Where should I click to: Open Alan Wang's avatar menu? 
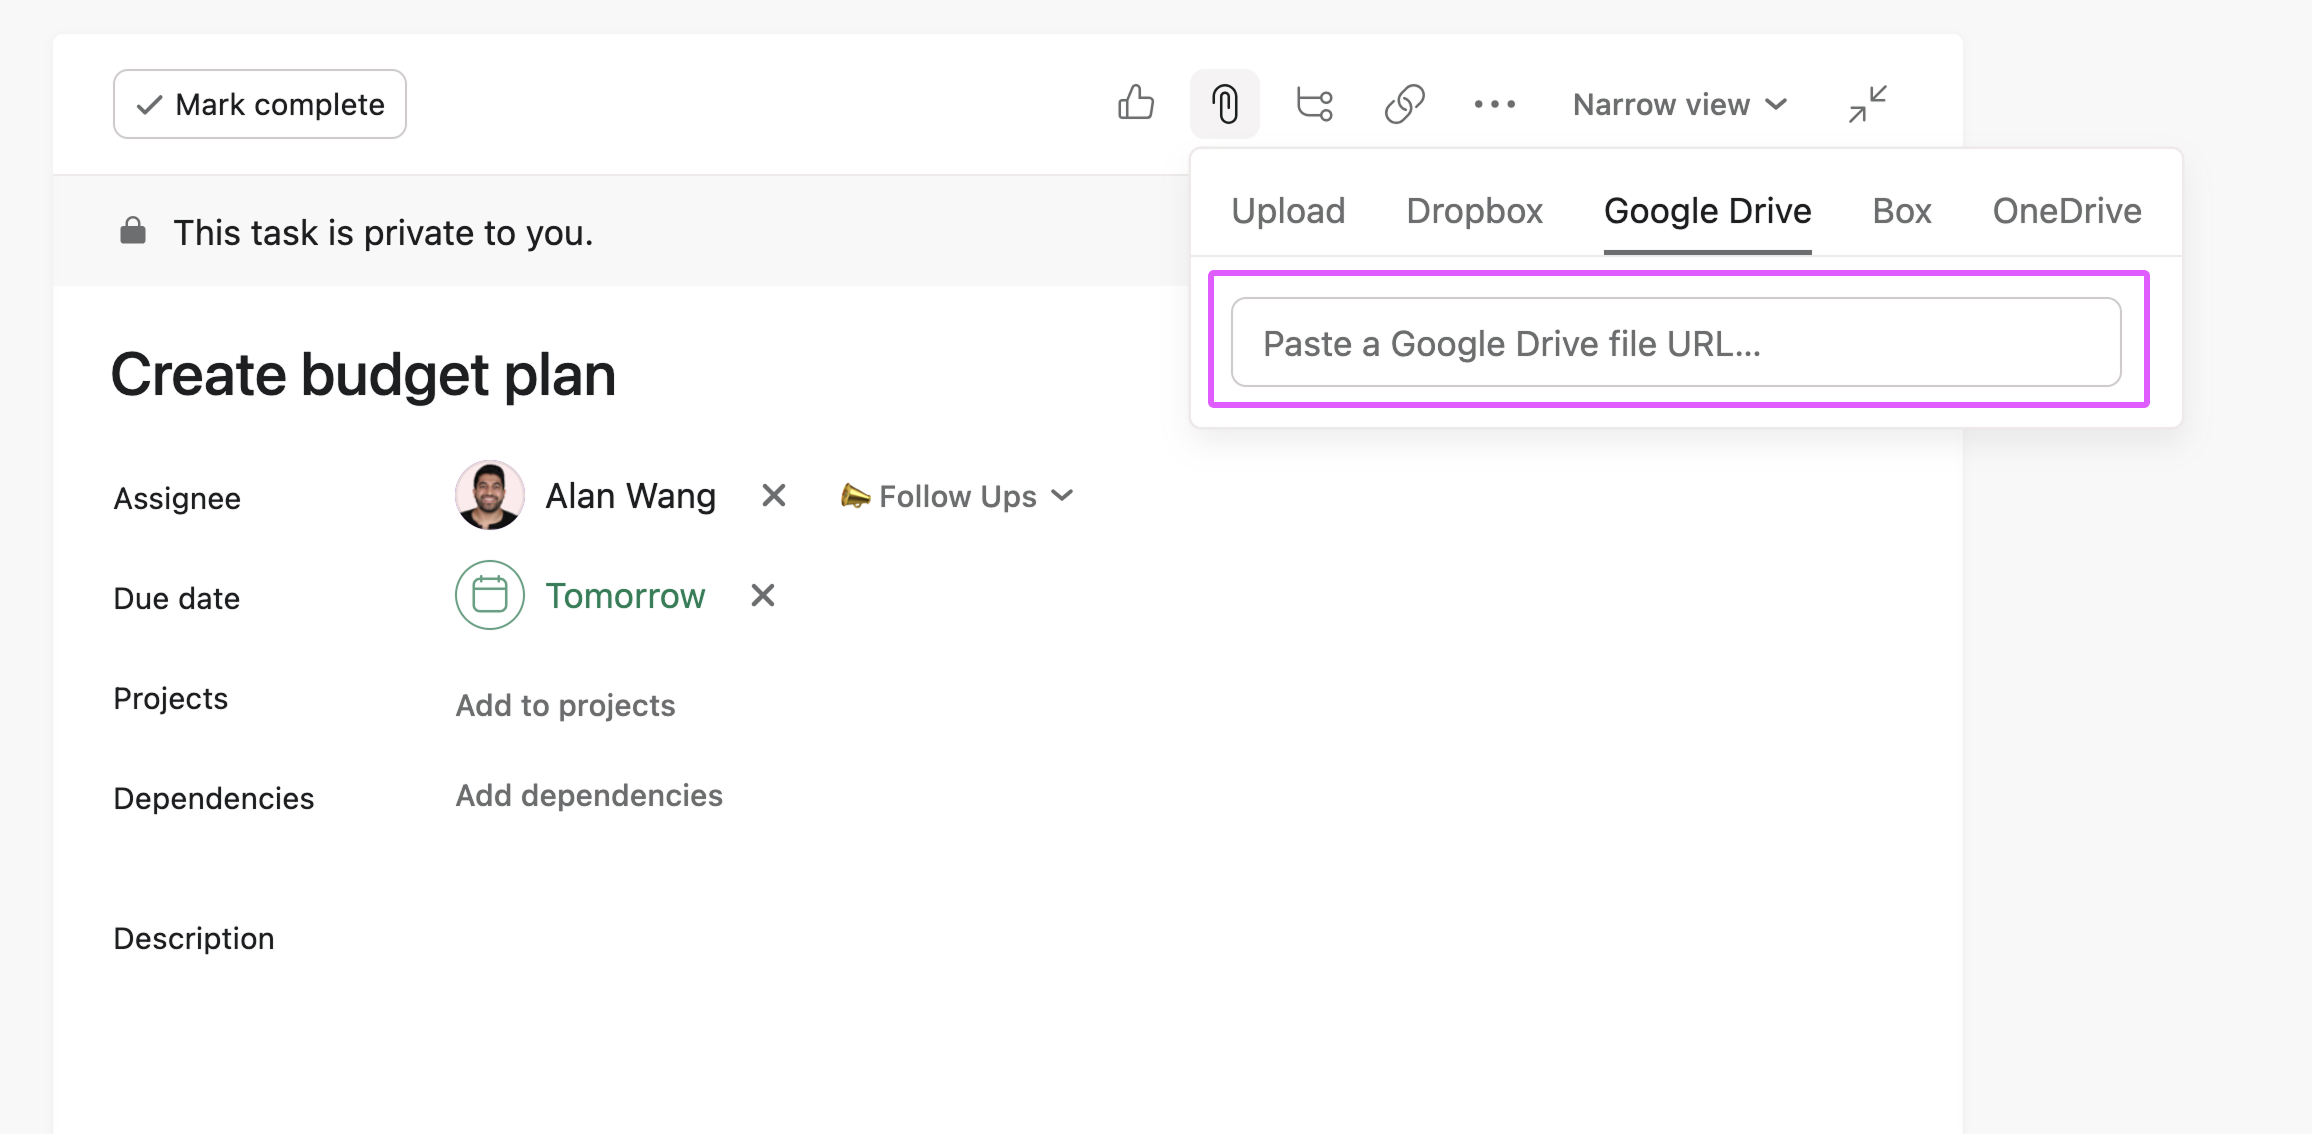489,495
